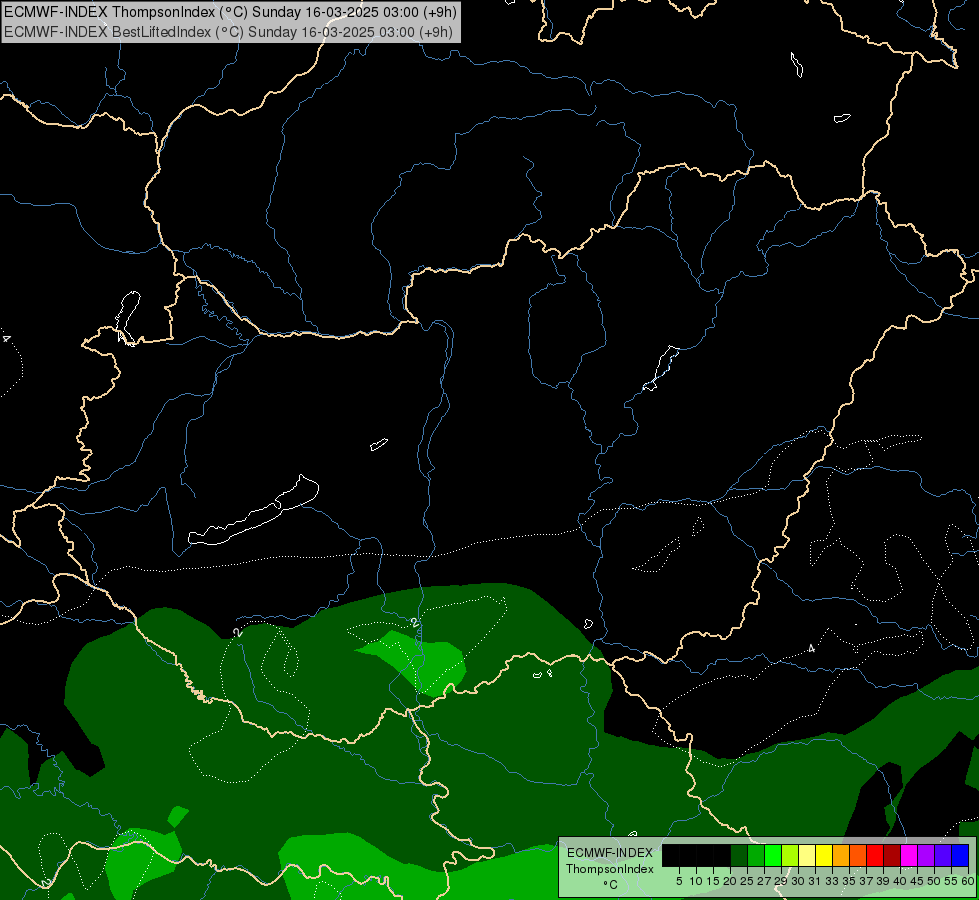Click the legend value 60
This screenshot has height=900, width=979.
[x=968, y=881]
